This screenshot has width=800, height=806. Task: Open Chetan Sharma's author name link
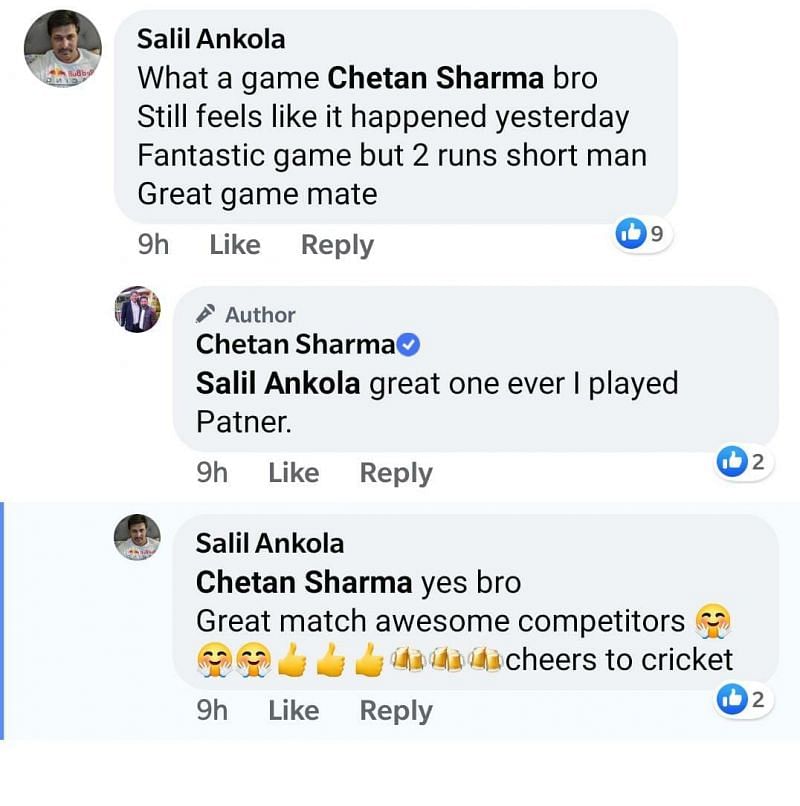click(x=296, y=345)
